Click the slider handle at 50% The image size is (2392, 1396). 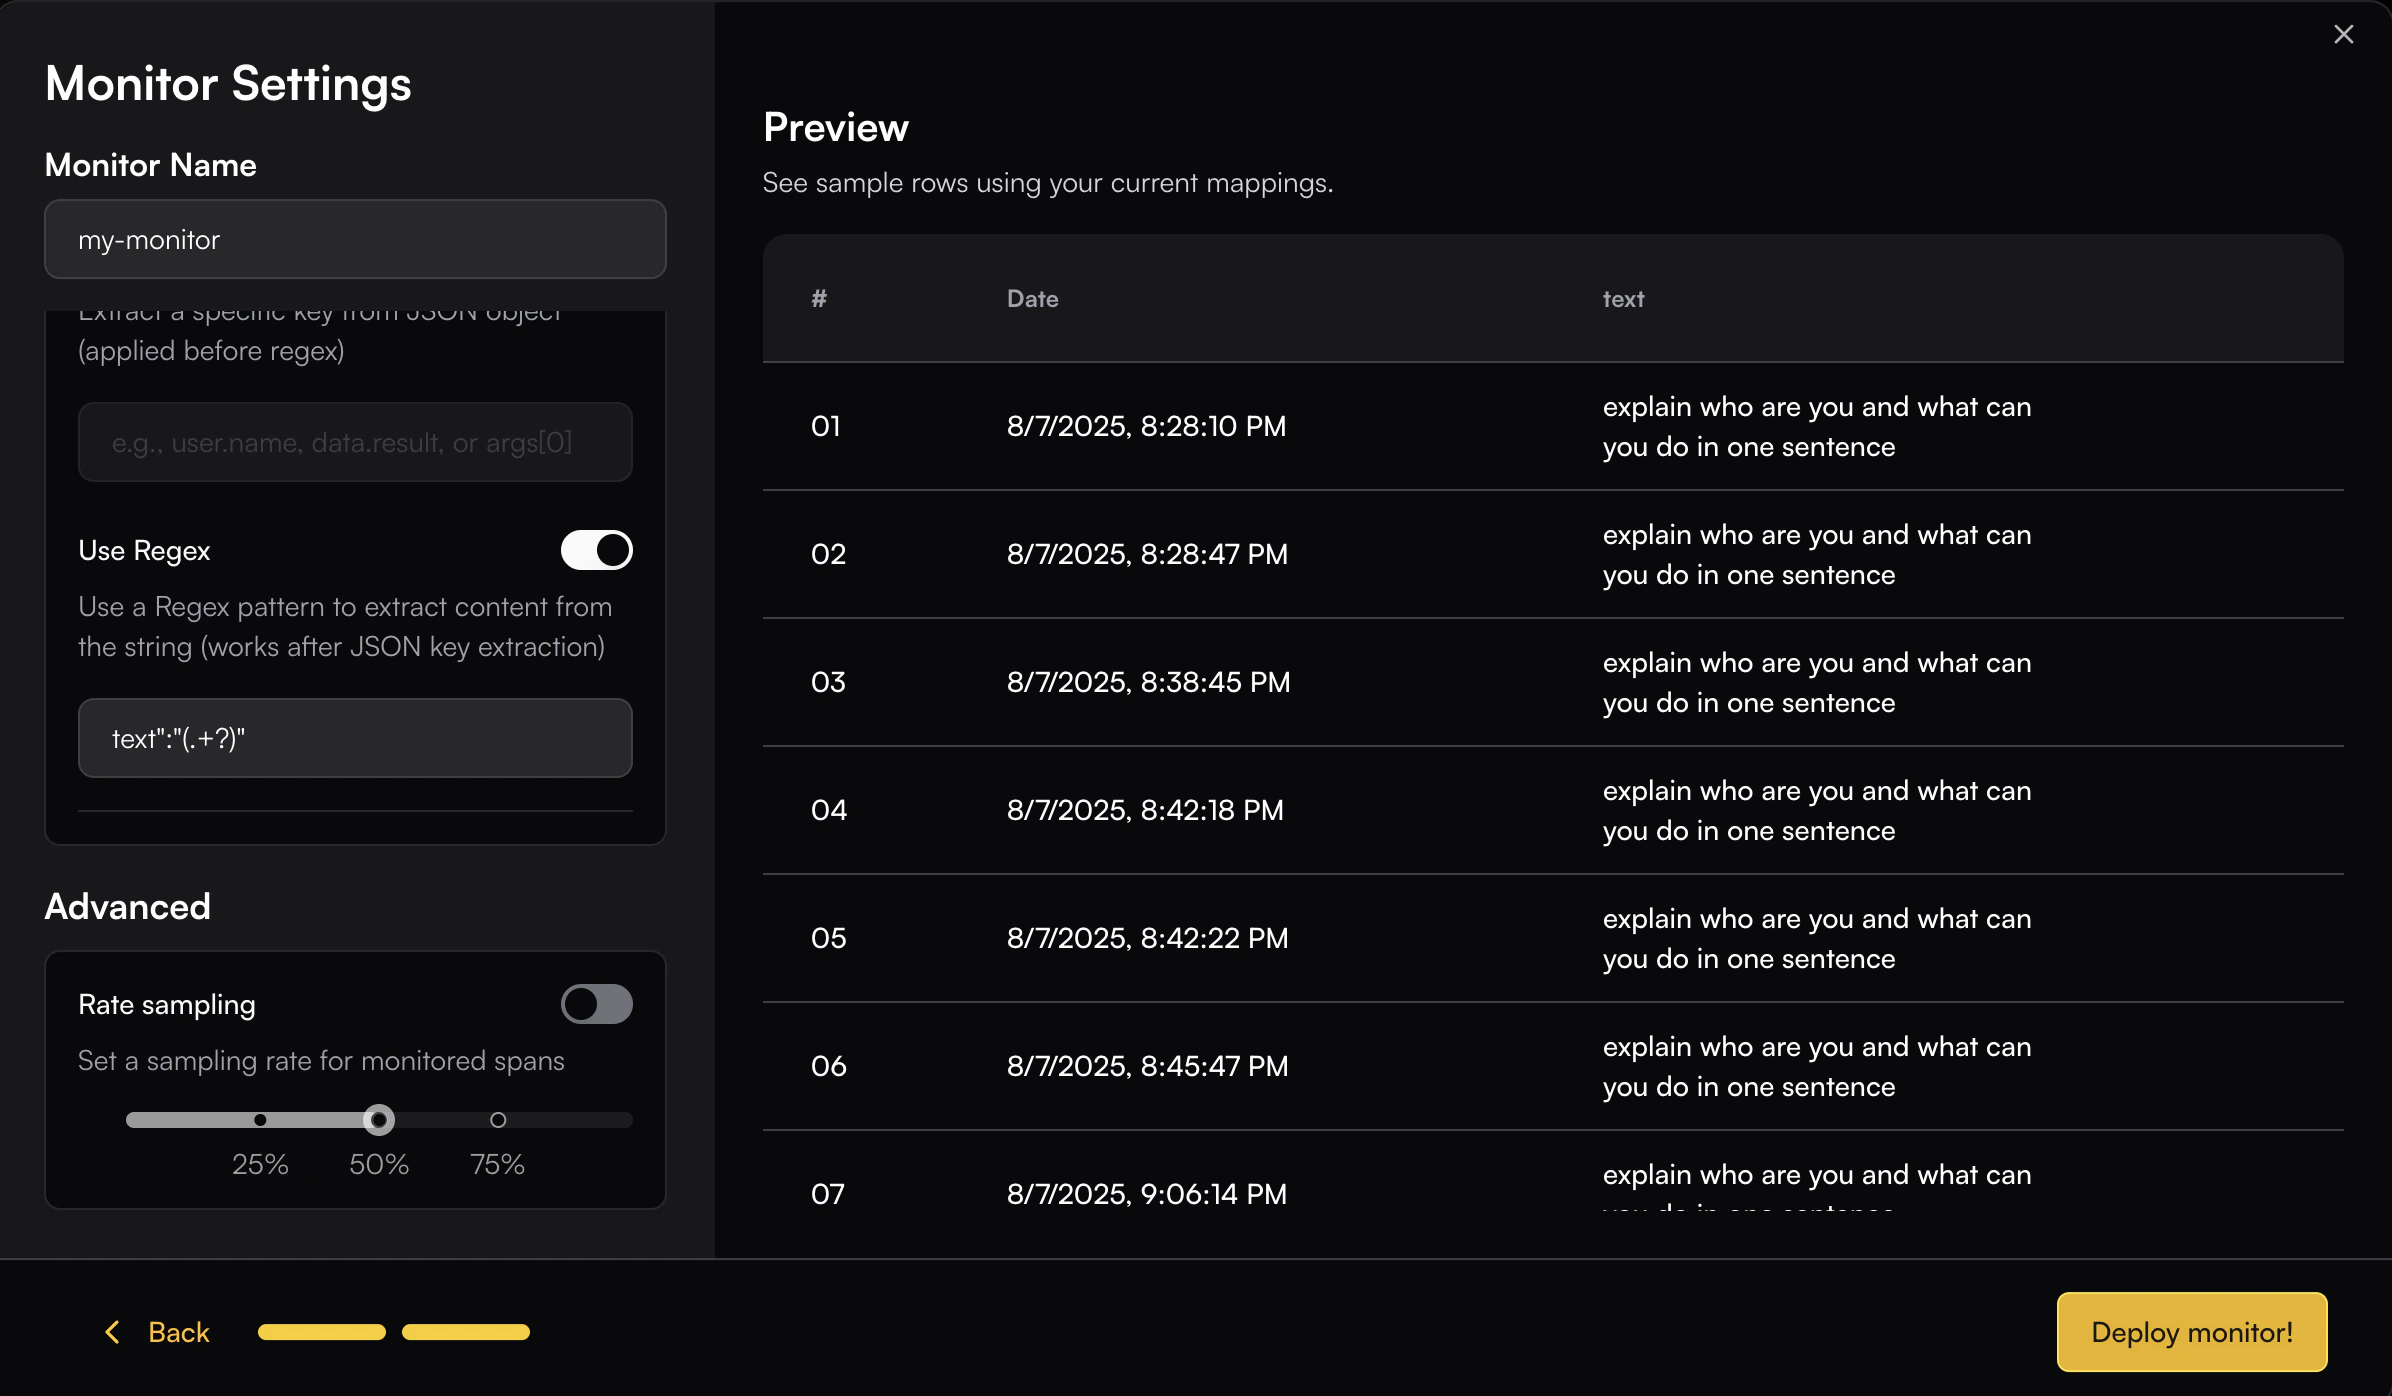pyautogui.click(x=379, y=1120)
